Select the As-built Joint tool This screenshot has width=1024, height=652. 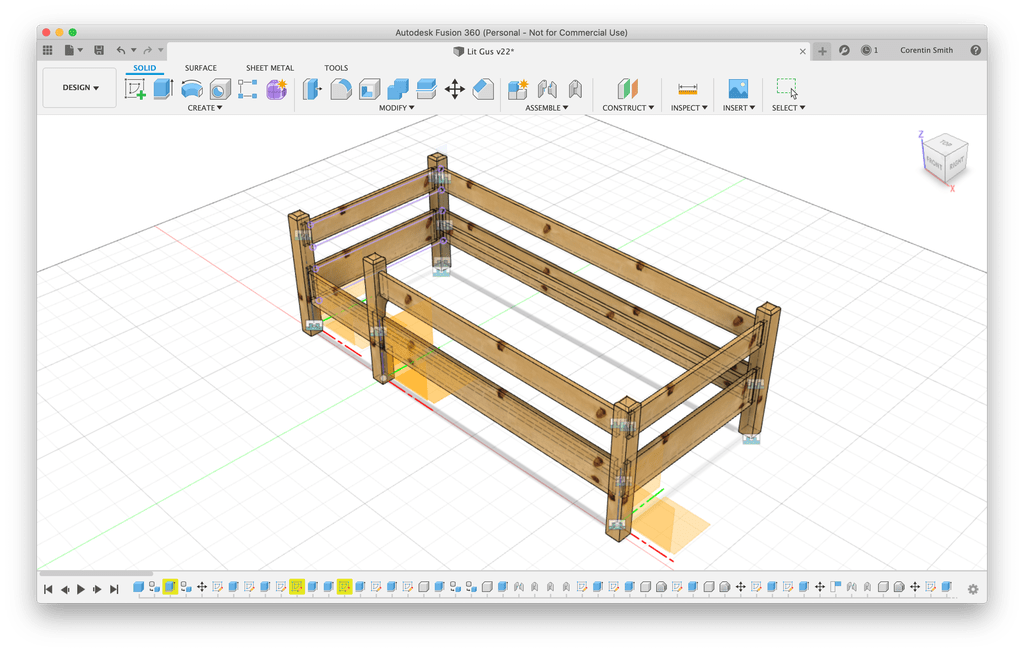[x=575, y=89]
